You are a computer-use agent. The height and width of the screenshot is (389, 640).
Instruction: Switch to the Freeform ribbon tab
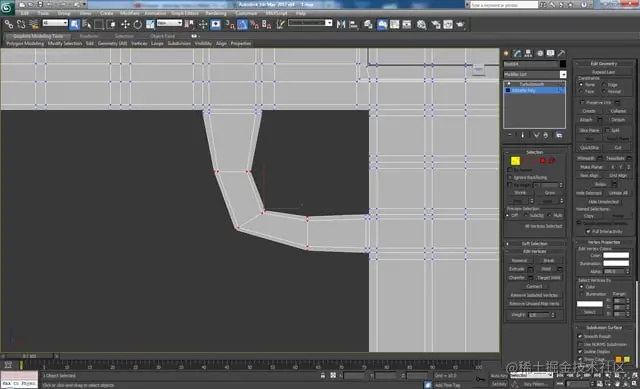click(89, 36)
